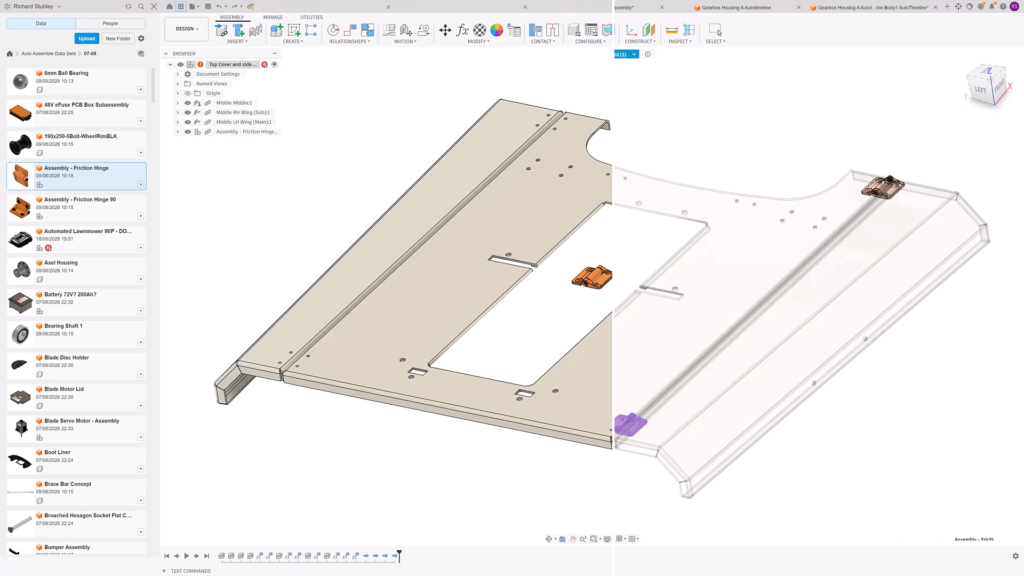This screenshot has height=576, width=1024.
Task: Click the Insert Component icon
Action: [221, 30]
